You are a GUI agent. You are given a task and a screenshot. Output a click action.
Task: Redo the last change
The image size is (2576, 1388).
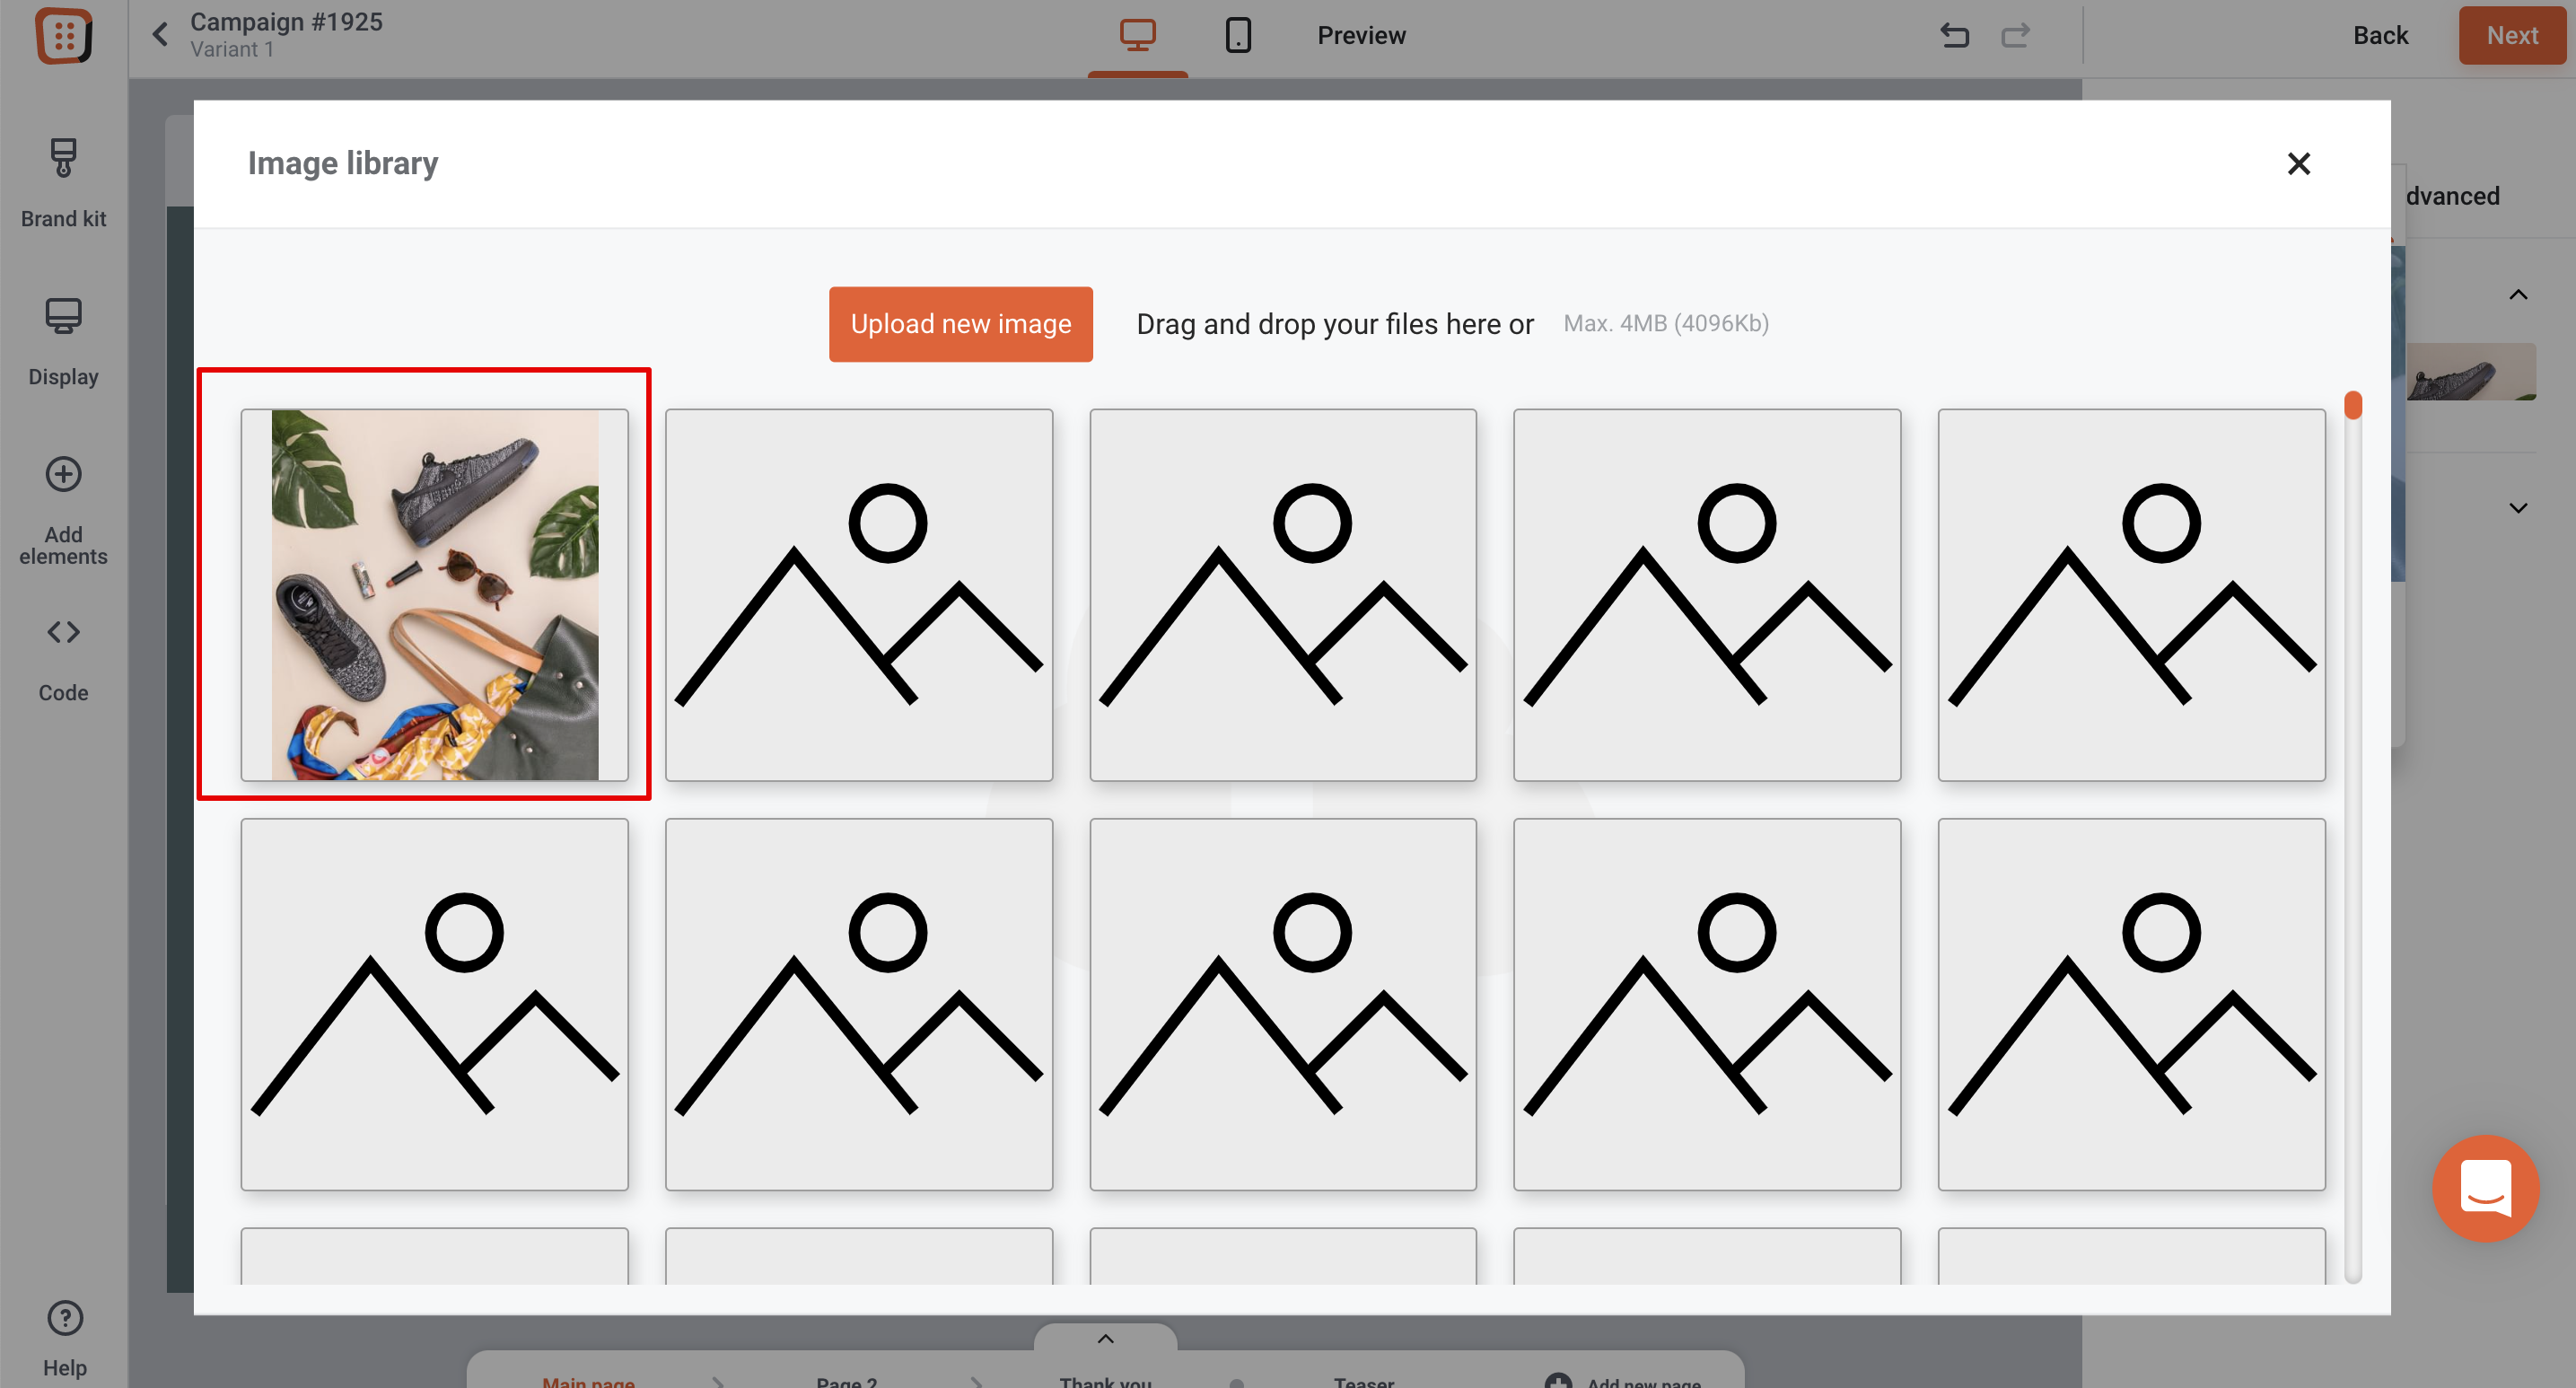(2015, 36)
